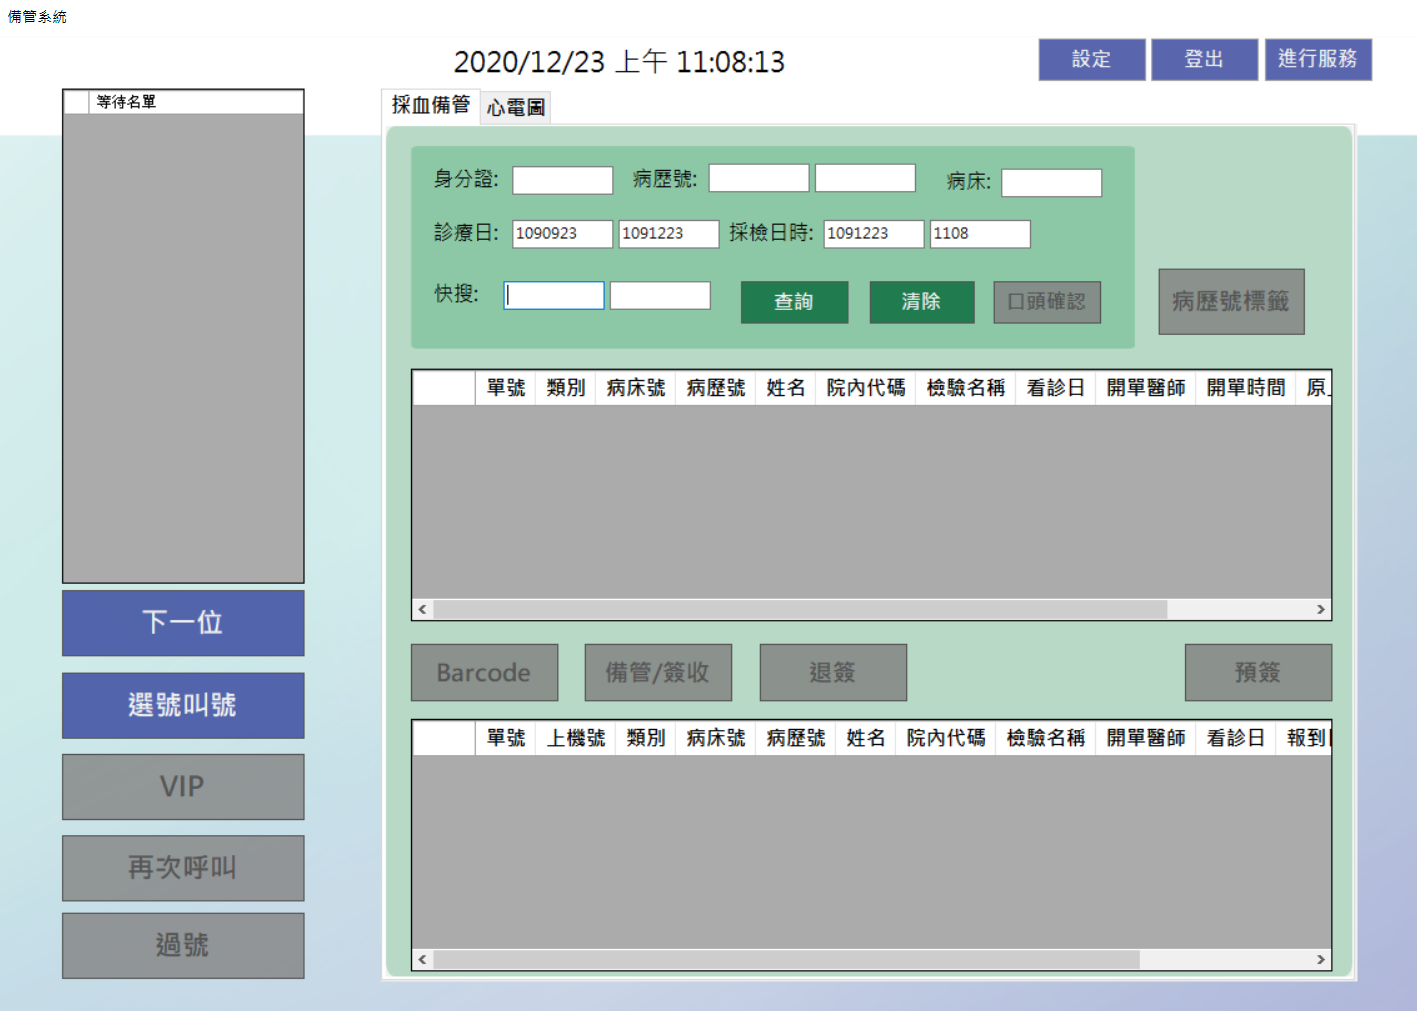Click the 口頭確認 button
The image size is (1417, 1011).
tap(1047, 302)
